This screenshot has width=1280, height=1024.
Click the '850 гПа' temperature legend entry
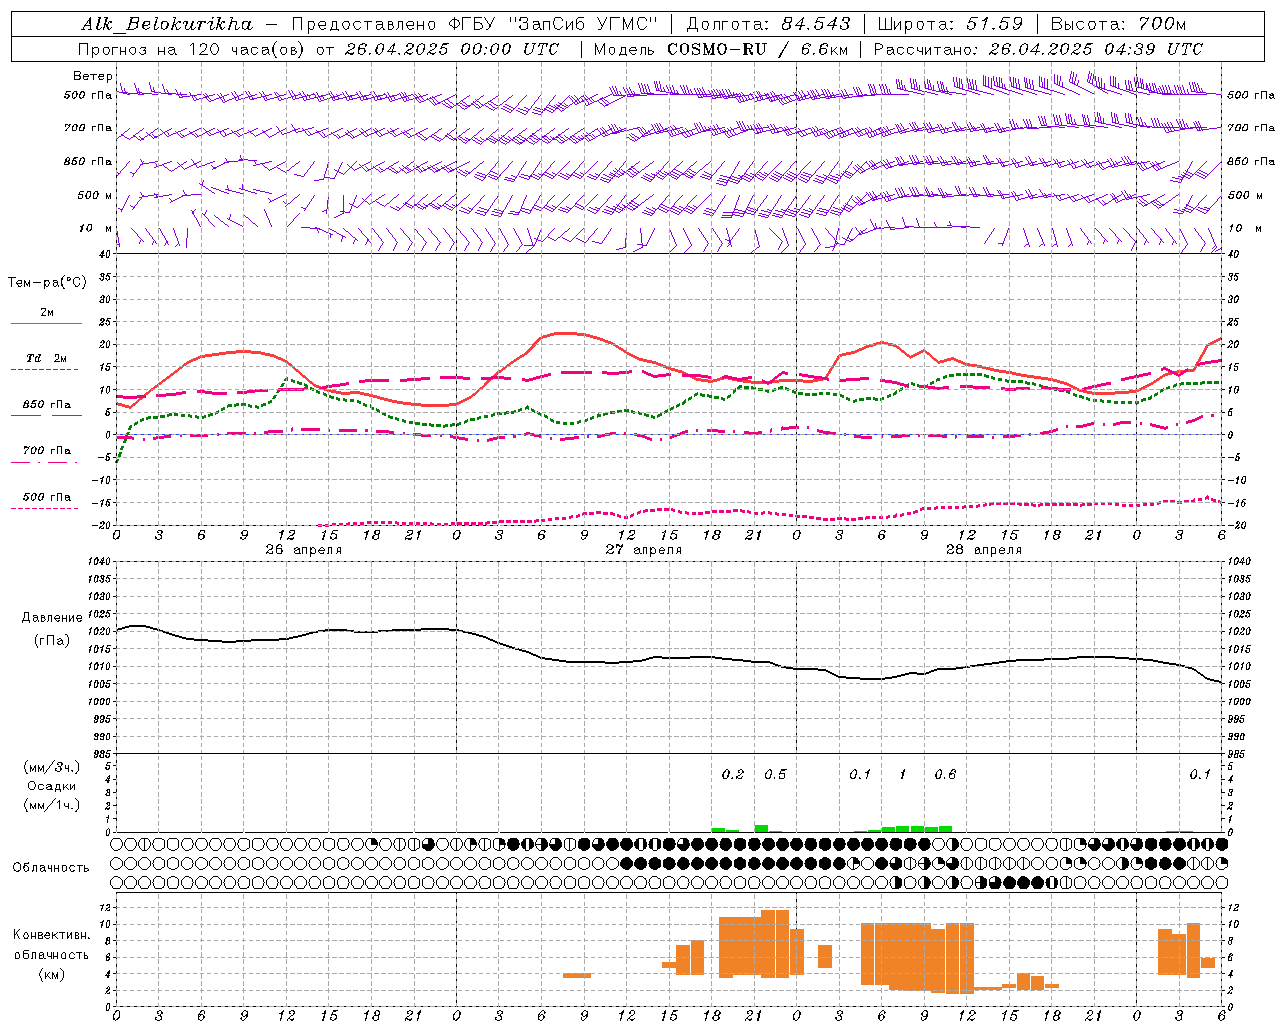[46, 405]
